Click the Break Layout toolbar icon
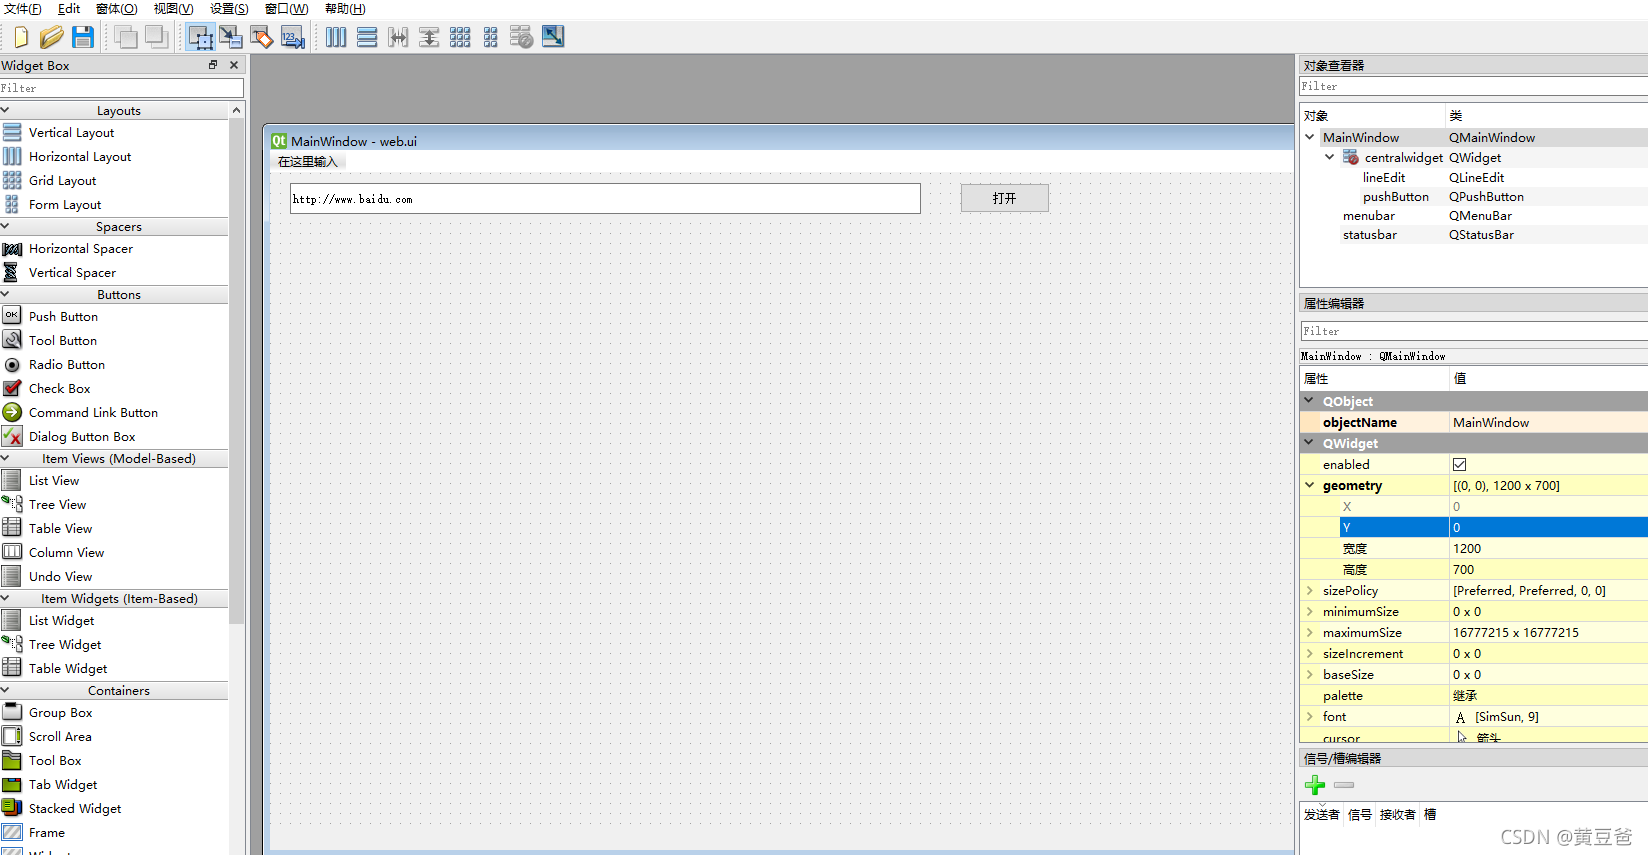 (x=521, y=38)
